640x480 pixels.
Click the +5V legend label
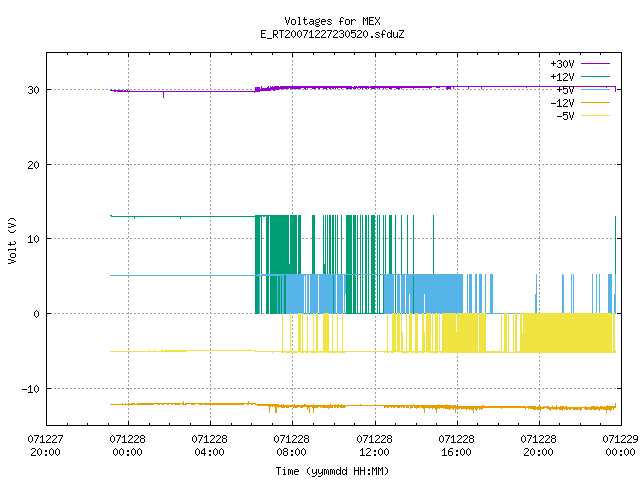click(565, 90)
